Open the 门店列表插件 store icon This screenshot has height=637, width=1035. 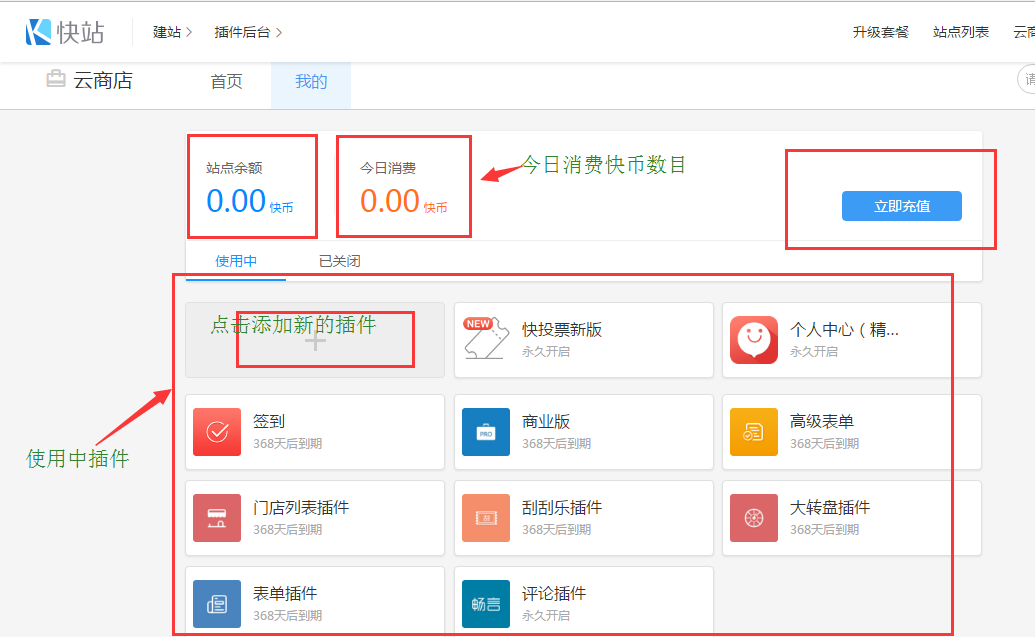click(x=217, y=518)
